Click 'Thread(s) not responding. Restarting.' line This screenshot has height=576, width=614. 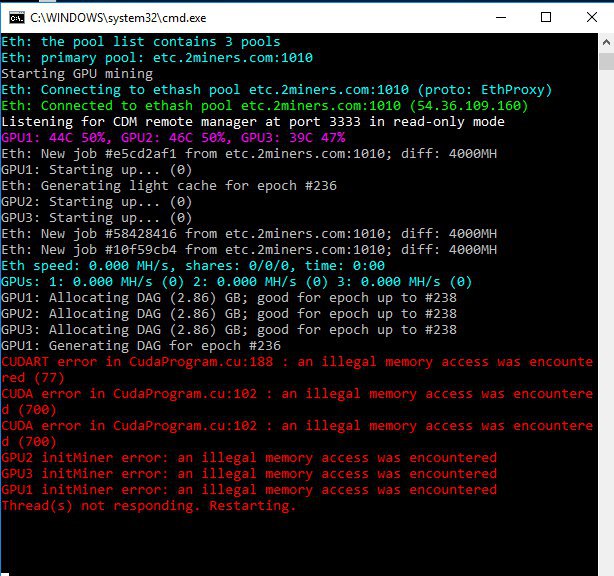[149, 506]
